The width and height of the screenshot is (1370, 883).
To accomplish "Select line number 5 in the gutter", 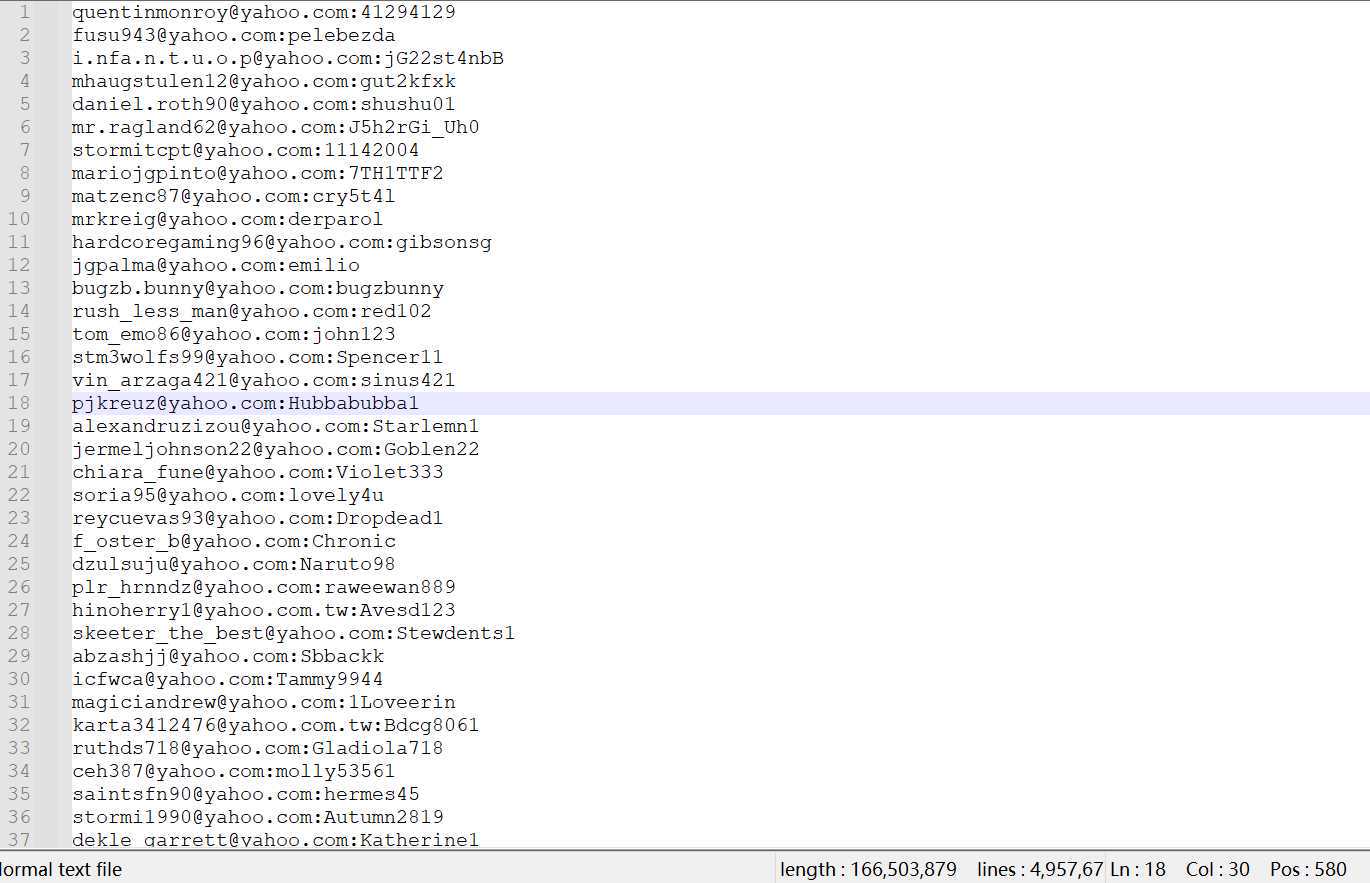I will (x=24, y=104).
